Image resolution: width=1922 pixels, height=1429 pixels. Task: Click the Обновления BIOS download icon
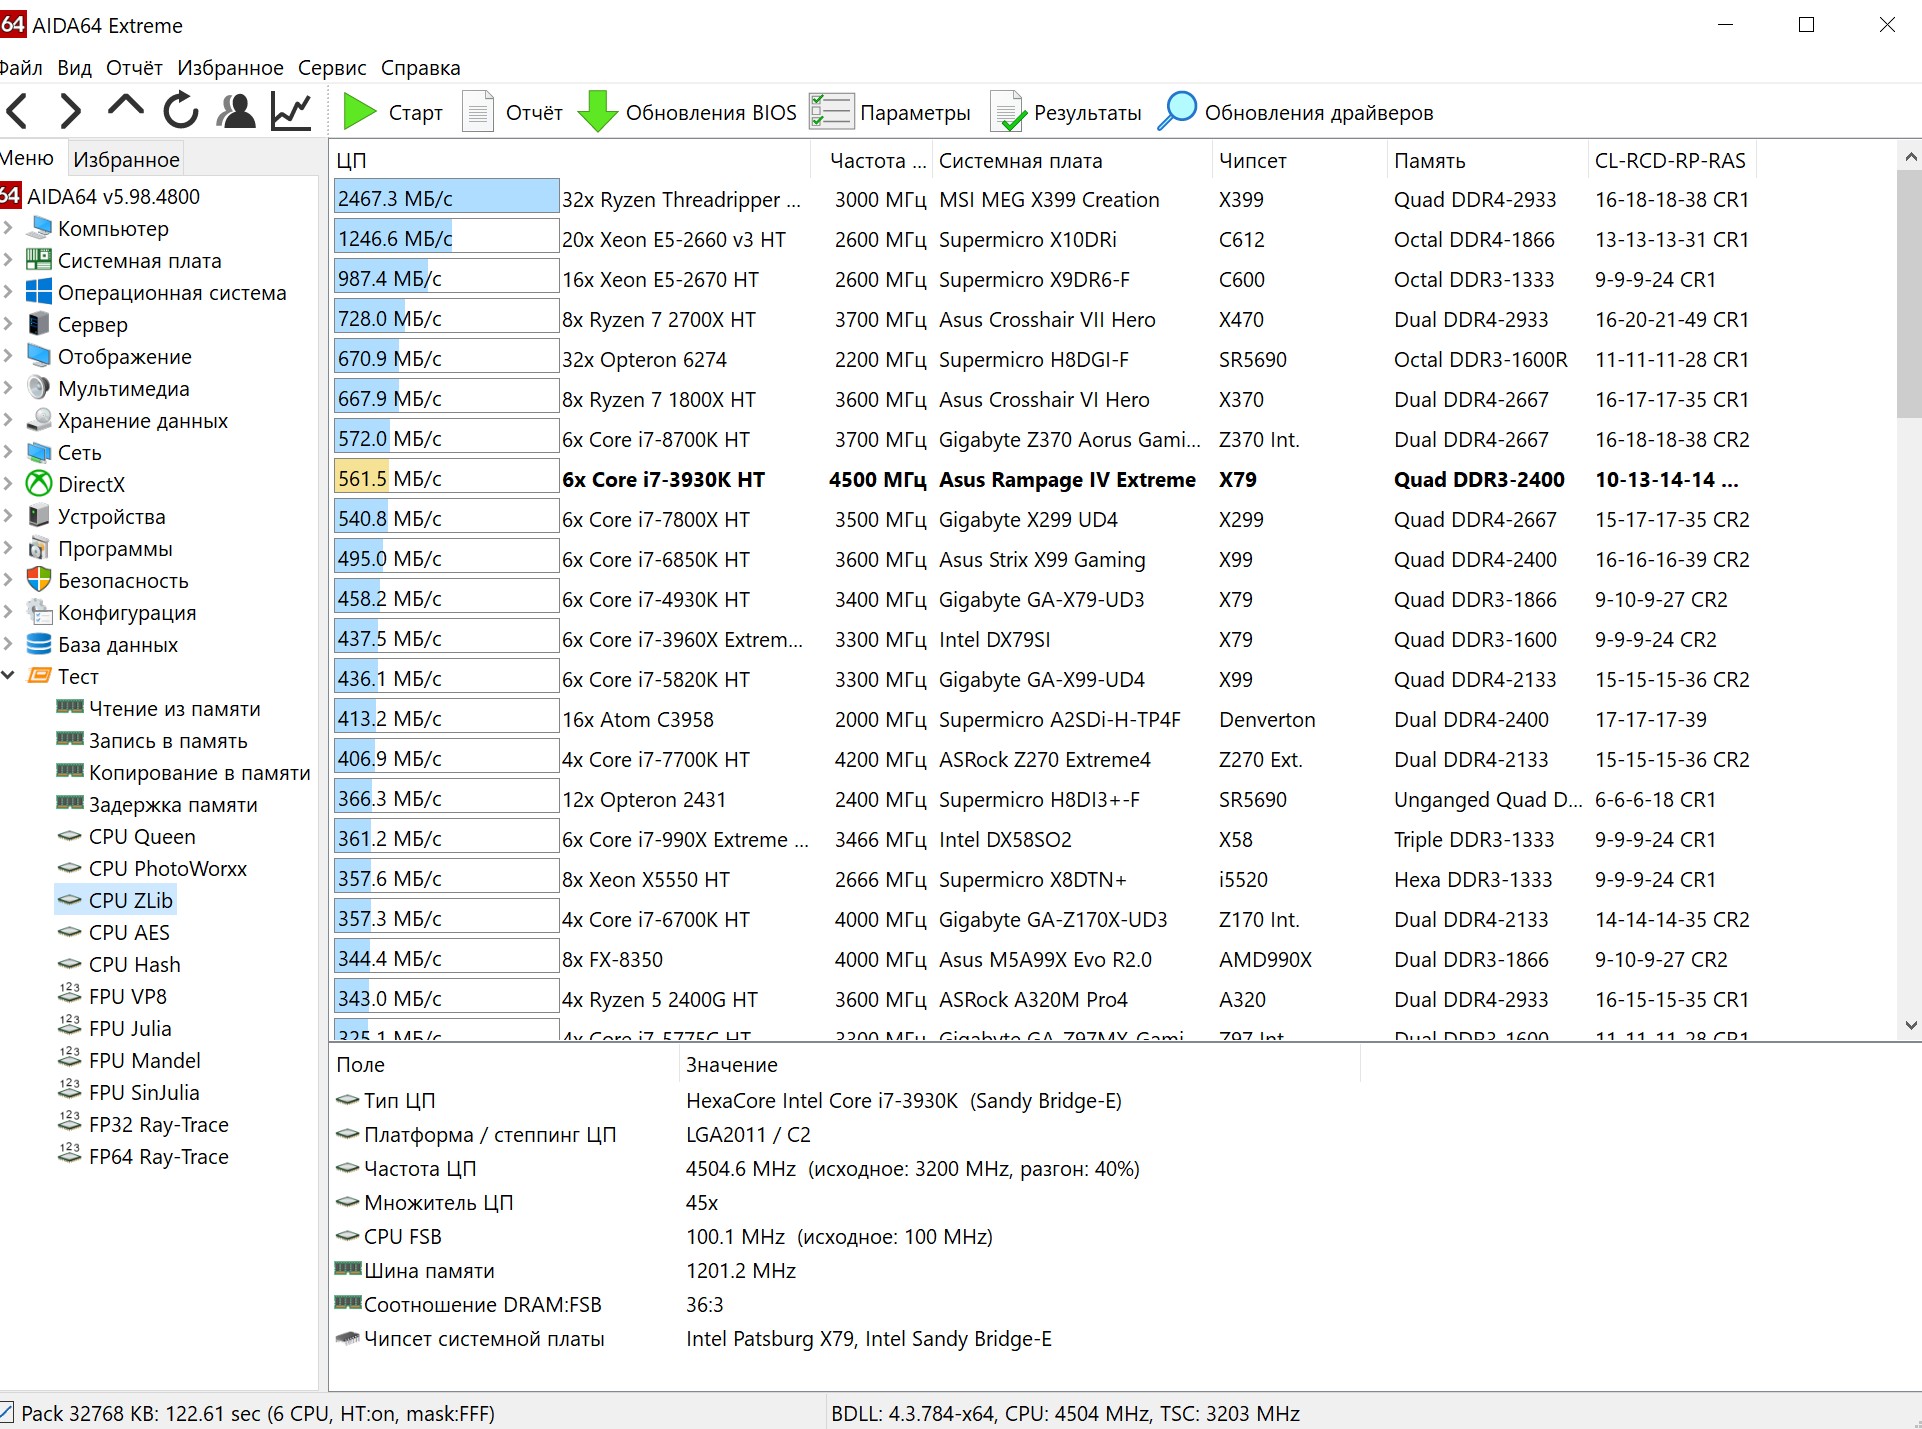tap(598, 111)
